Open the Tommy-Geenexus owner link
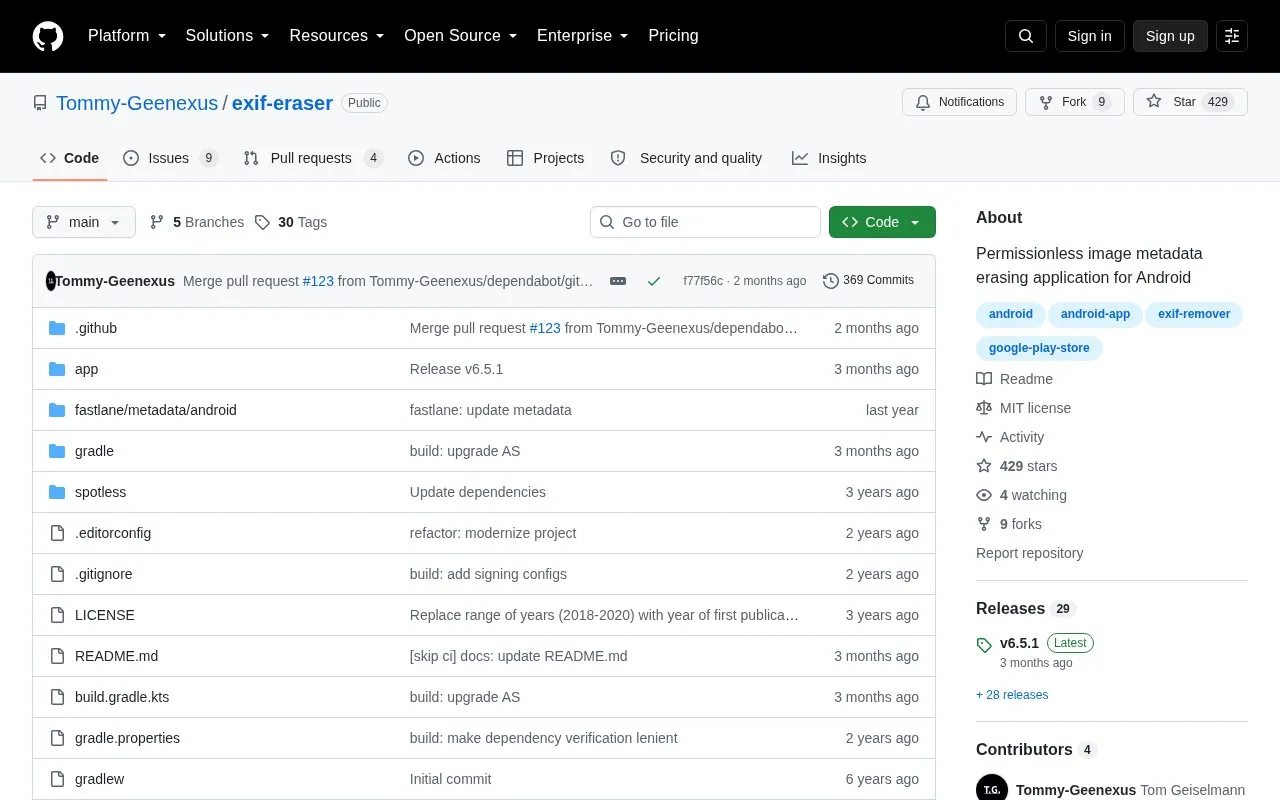Screen dimensions: 1280x800 pyautogui.click(x=137, y=103)
